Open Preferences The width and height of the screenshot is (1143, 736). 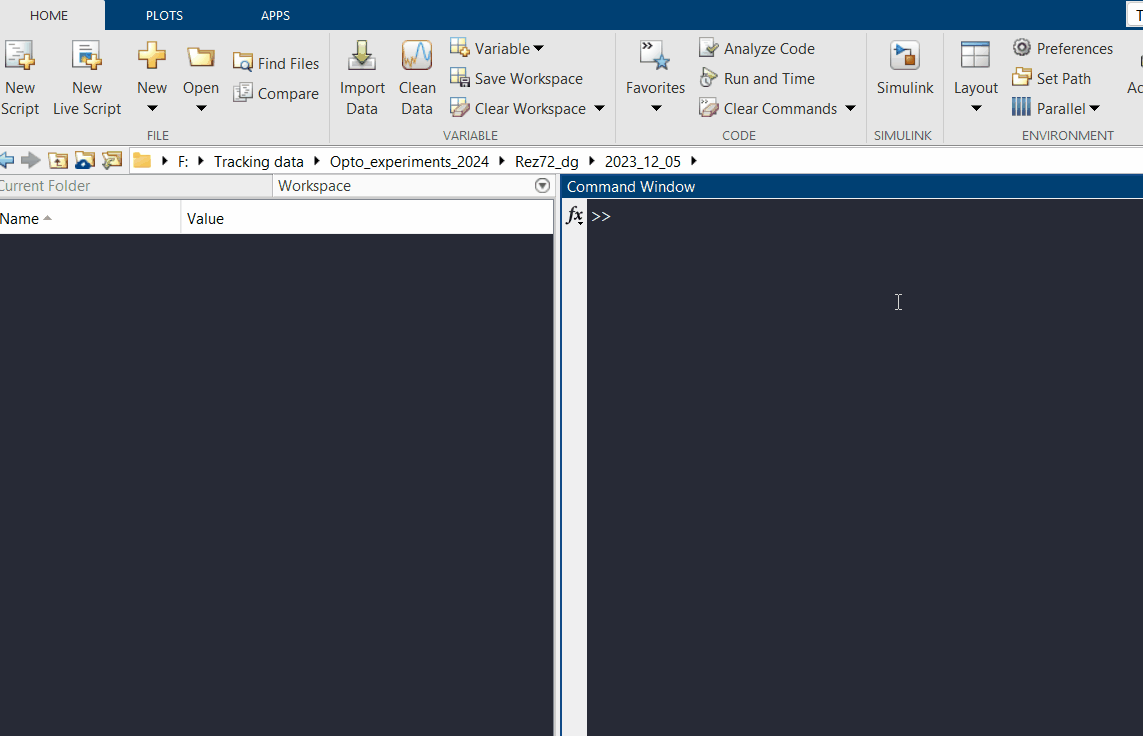(x=1063, y=48)
